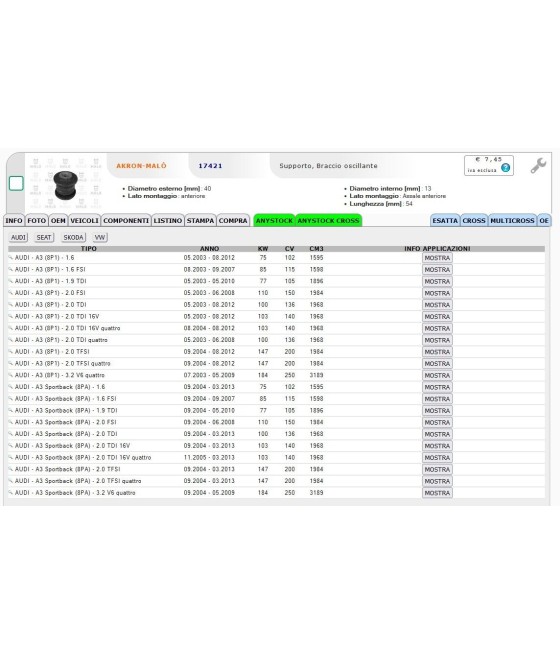Image resolution: width=560 pixels, height=655 pixels.
Task: Click the row icon for AUDI A3 (8P1) 1.6 FSI
Action: tap(10, 269)
